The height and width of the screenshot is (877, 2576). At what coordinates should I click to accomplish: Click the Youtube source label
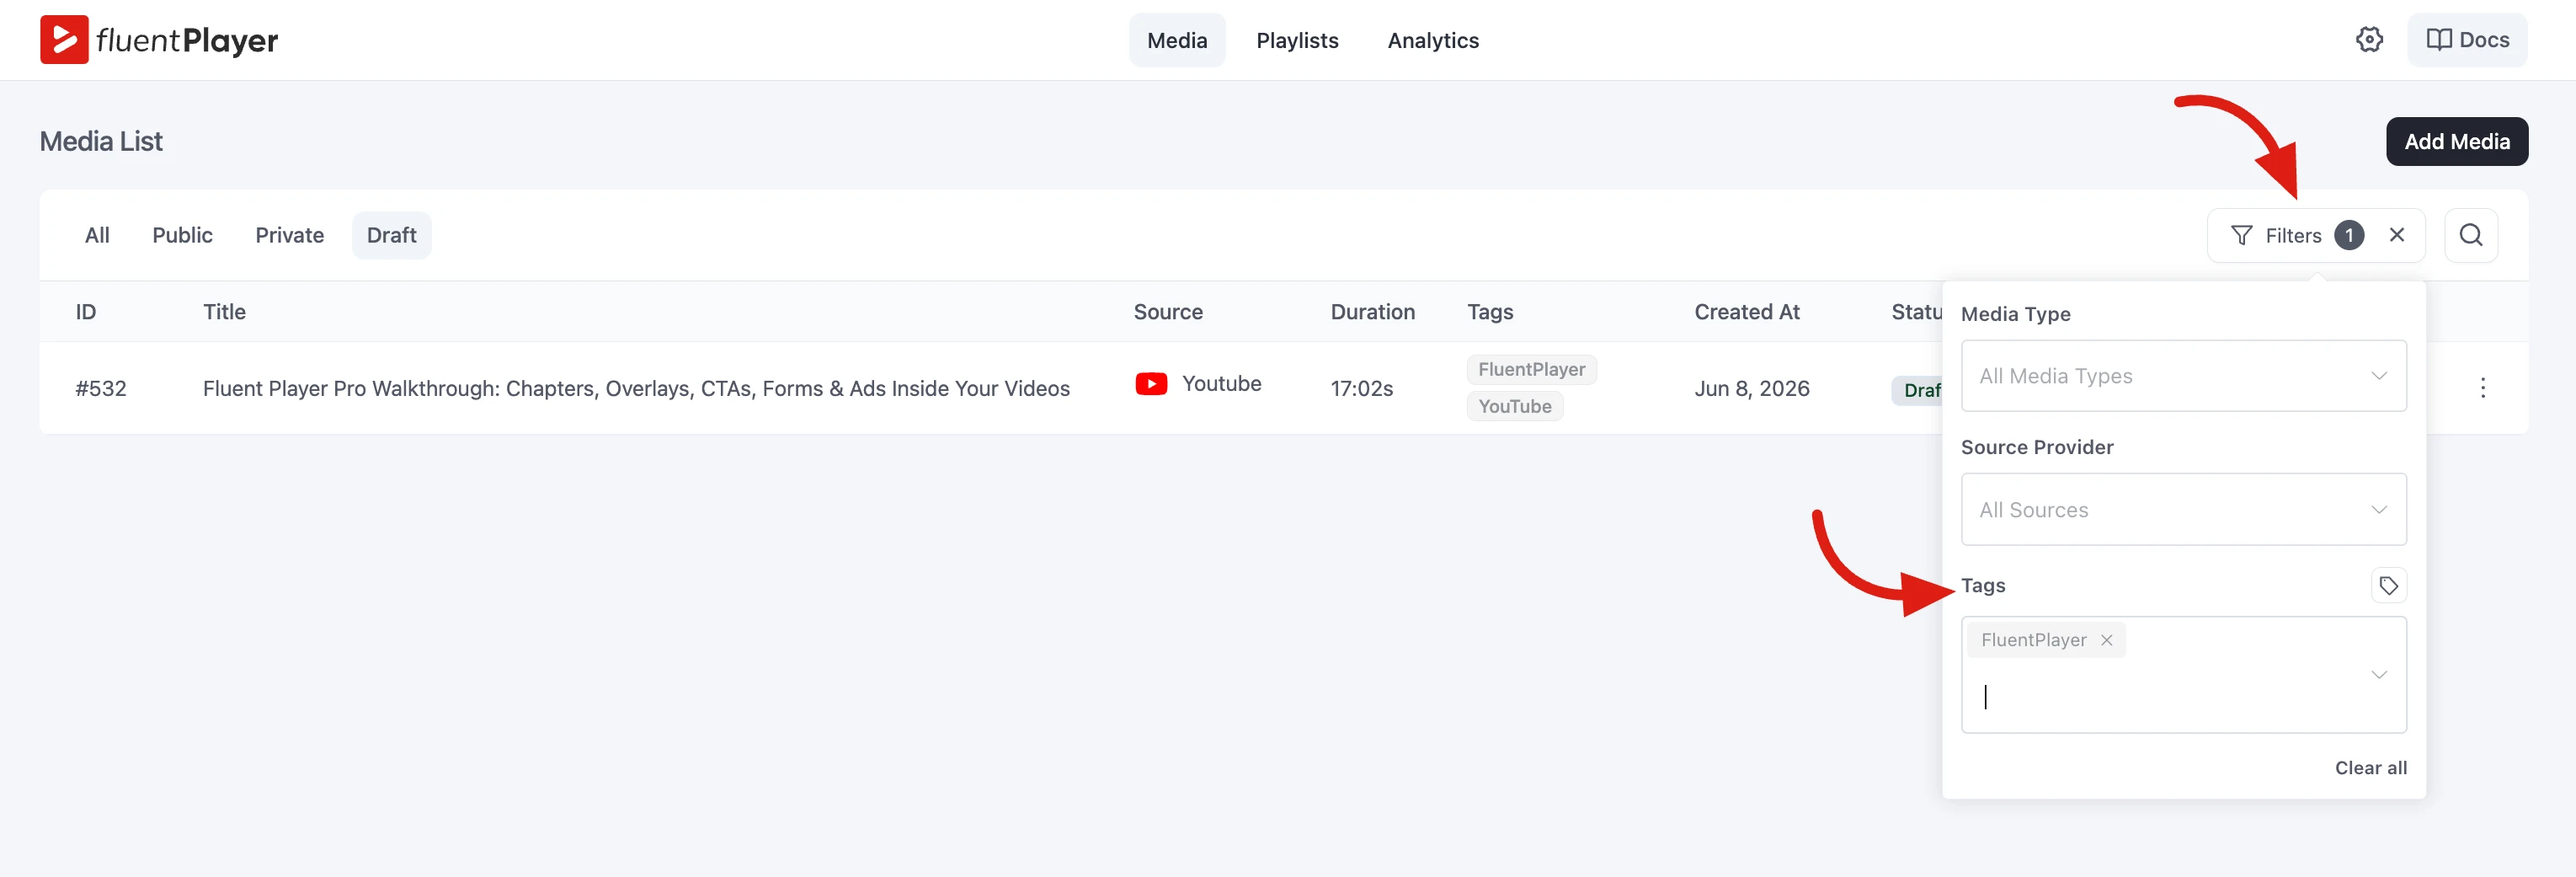point(1221,384)
